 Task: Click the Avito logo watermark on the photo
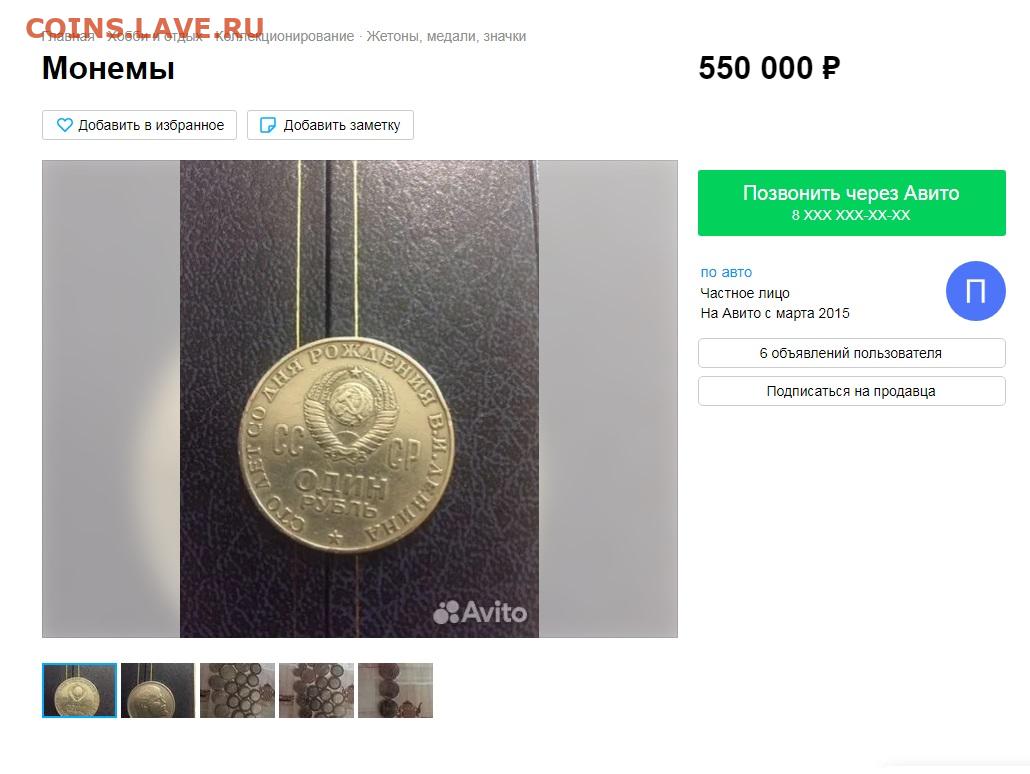(480, 612)
